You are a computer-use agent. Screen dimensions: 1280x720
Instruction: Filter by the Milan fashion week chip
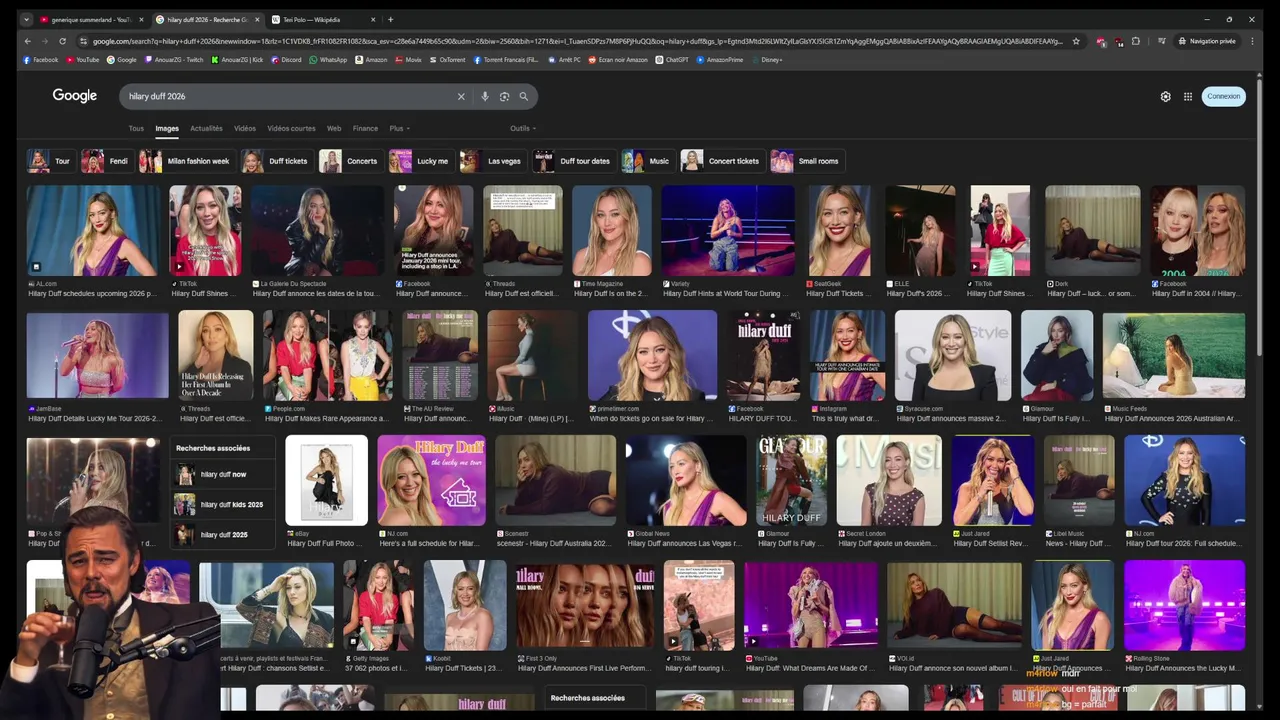[x=186, y=161]
